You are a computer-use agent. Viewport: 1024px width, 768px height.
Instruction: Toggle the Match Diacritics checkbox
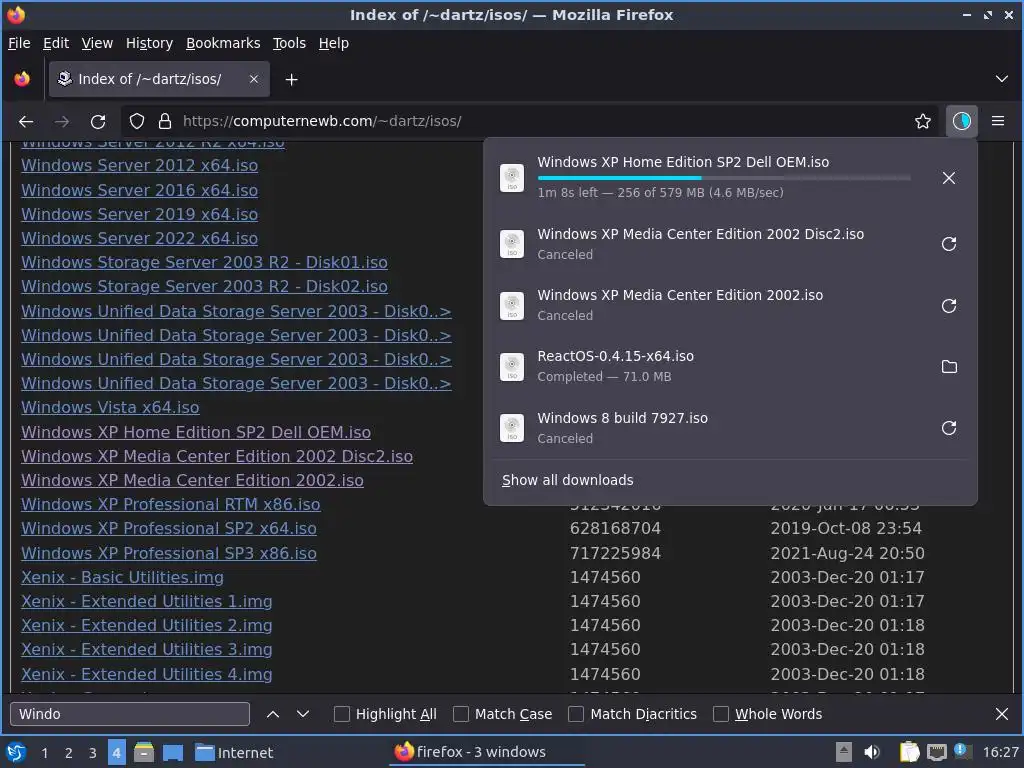tap(575, 714)
